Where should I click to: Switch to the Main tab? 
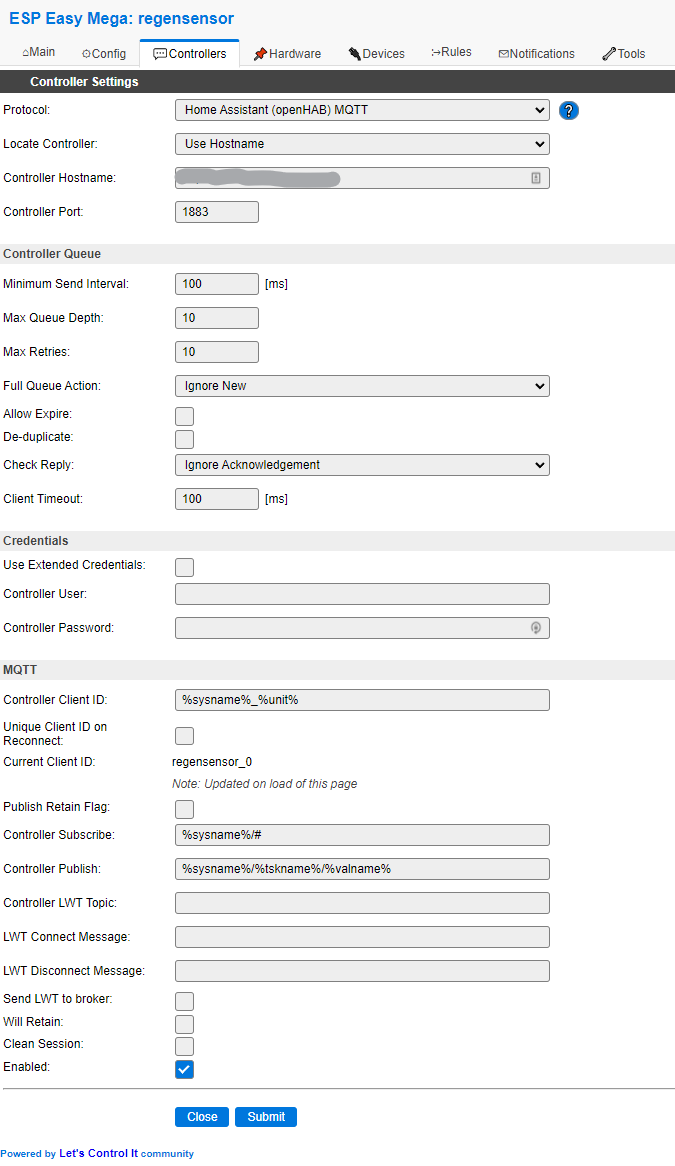(39, 53)
